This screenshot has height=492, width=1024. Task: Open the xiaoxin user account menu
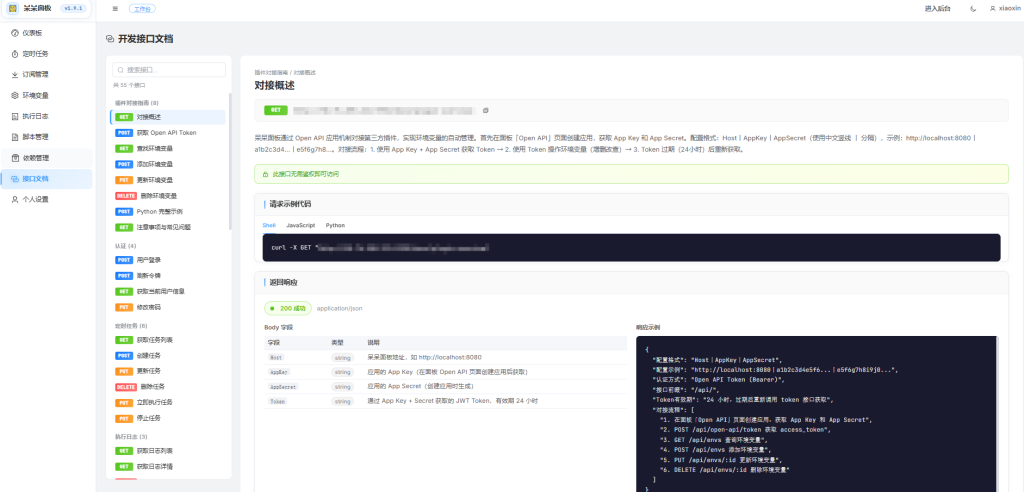(x=1004, y=8)
